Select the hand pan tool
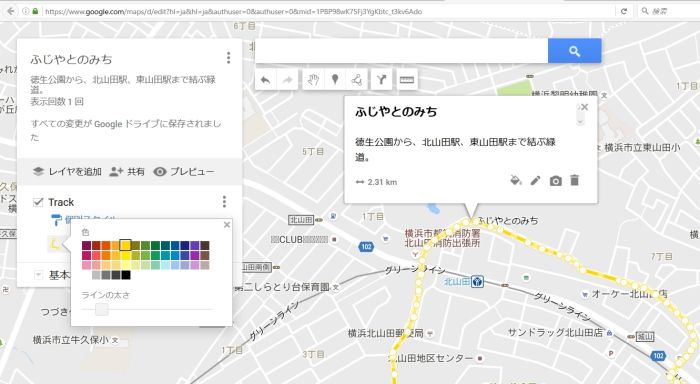This screenshot has width=700, height=384. (x=313, y=80)
